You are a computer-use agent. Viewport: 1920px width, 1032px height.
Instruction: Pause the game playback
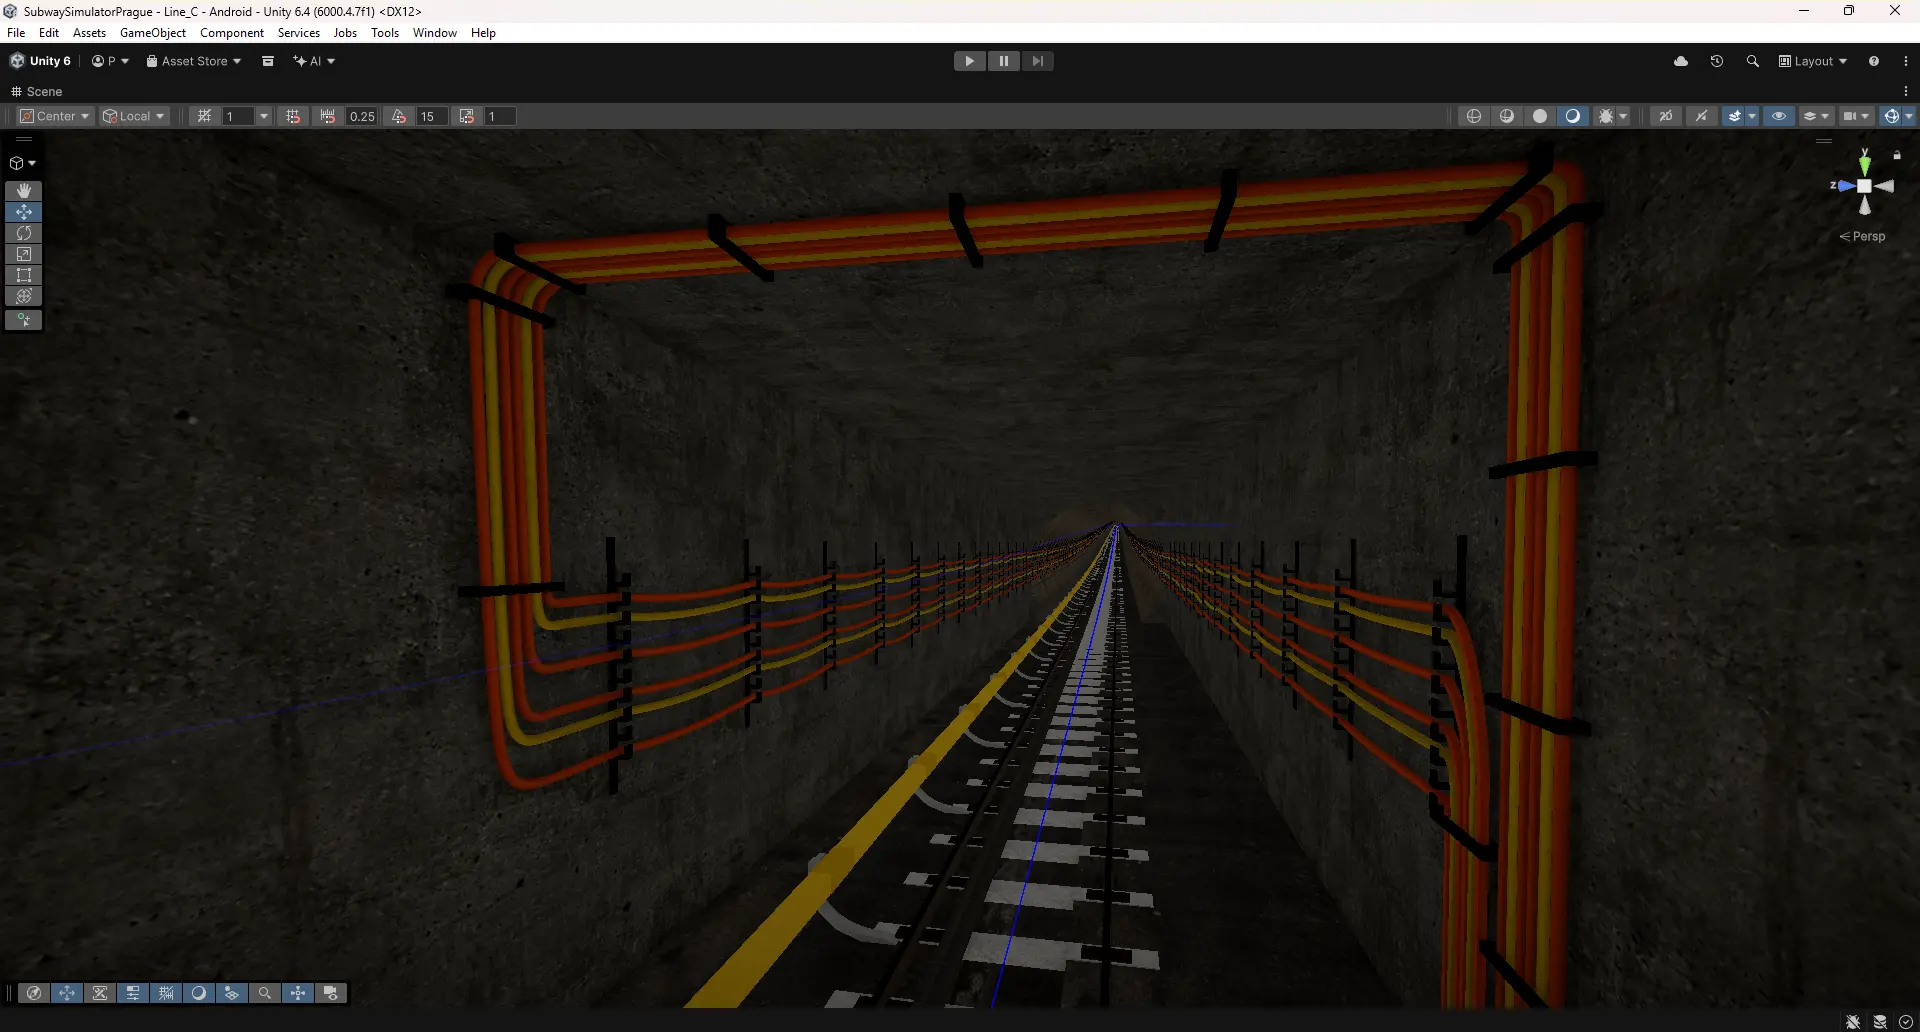coord(1004,61)
